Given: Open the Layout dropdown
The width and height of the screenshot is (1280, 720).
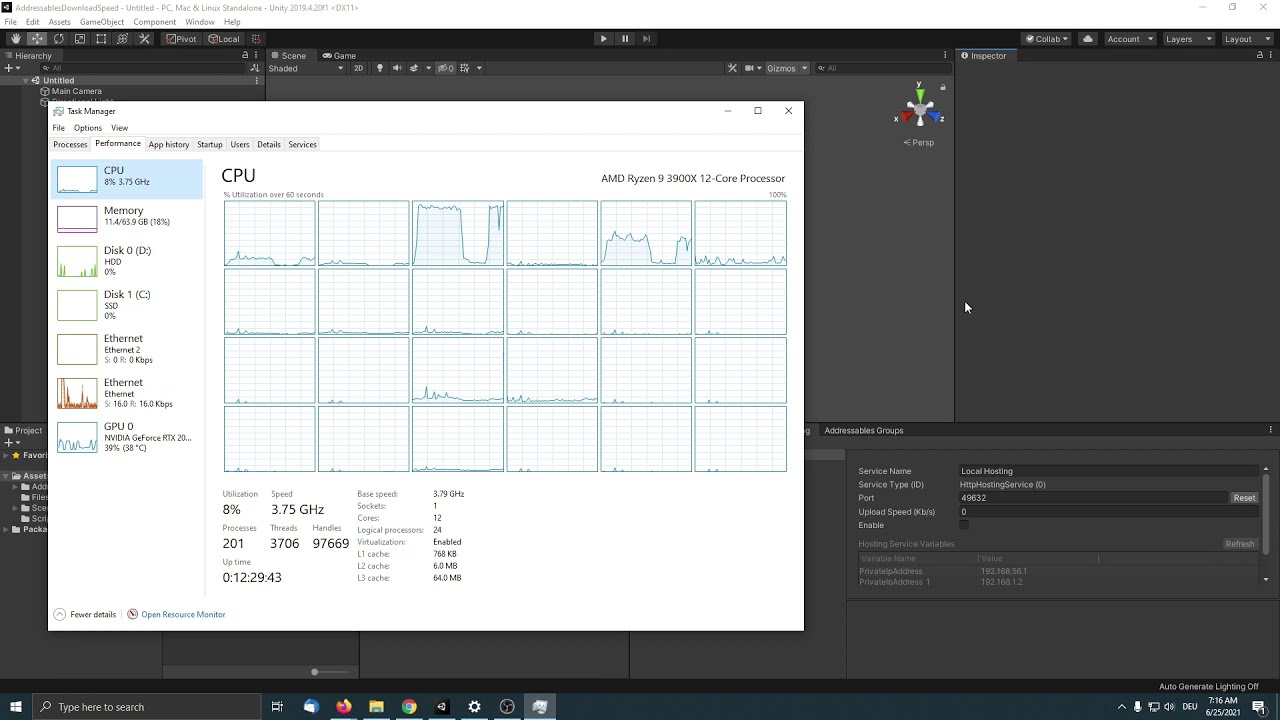Looking at the screenshot, I should 1246,38.
